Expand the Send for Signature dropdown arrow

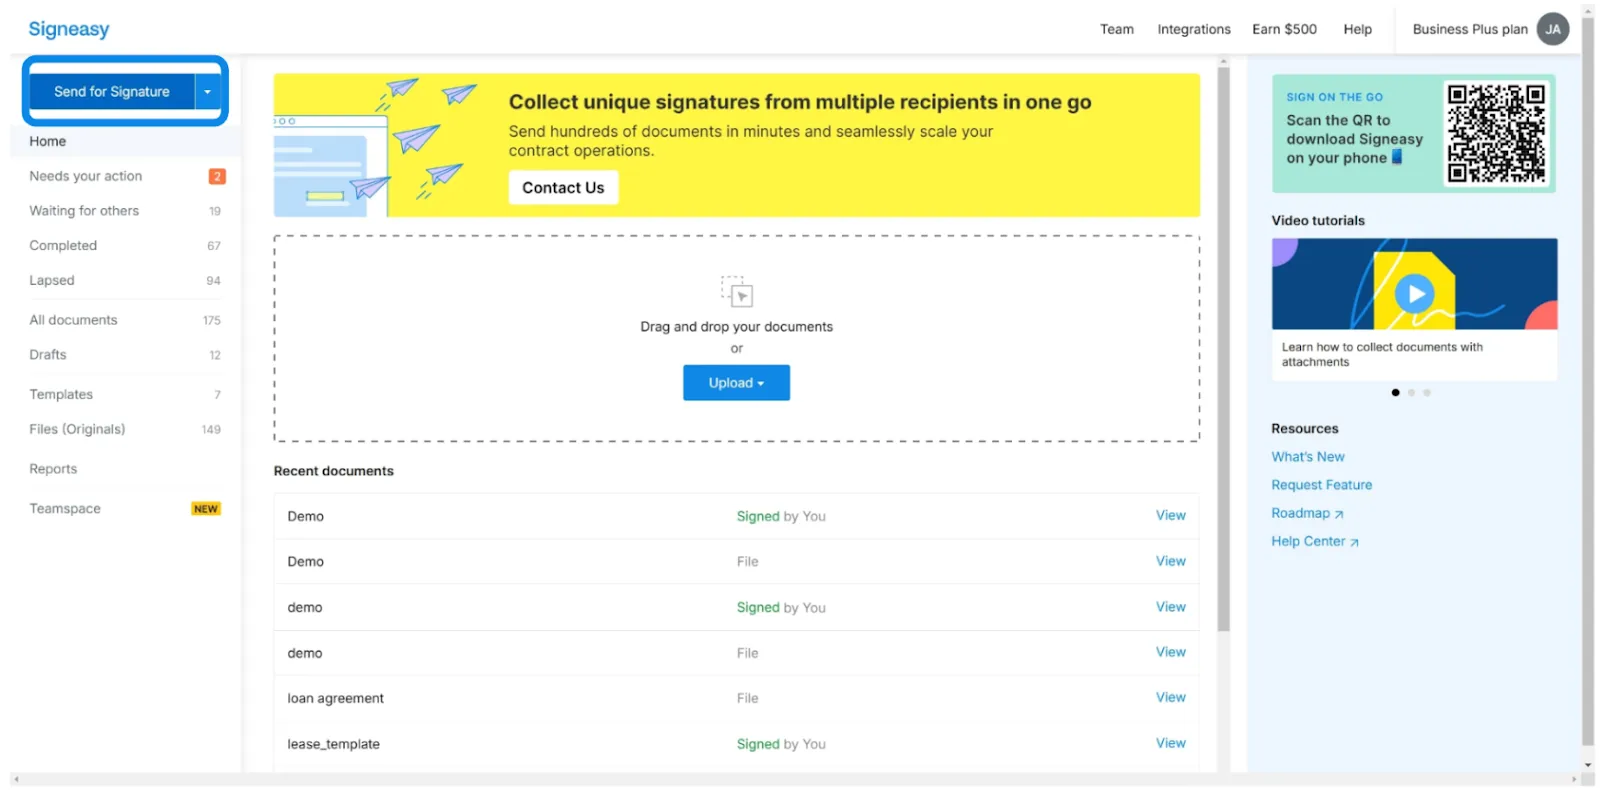tap(207, 91)
